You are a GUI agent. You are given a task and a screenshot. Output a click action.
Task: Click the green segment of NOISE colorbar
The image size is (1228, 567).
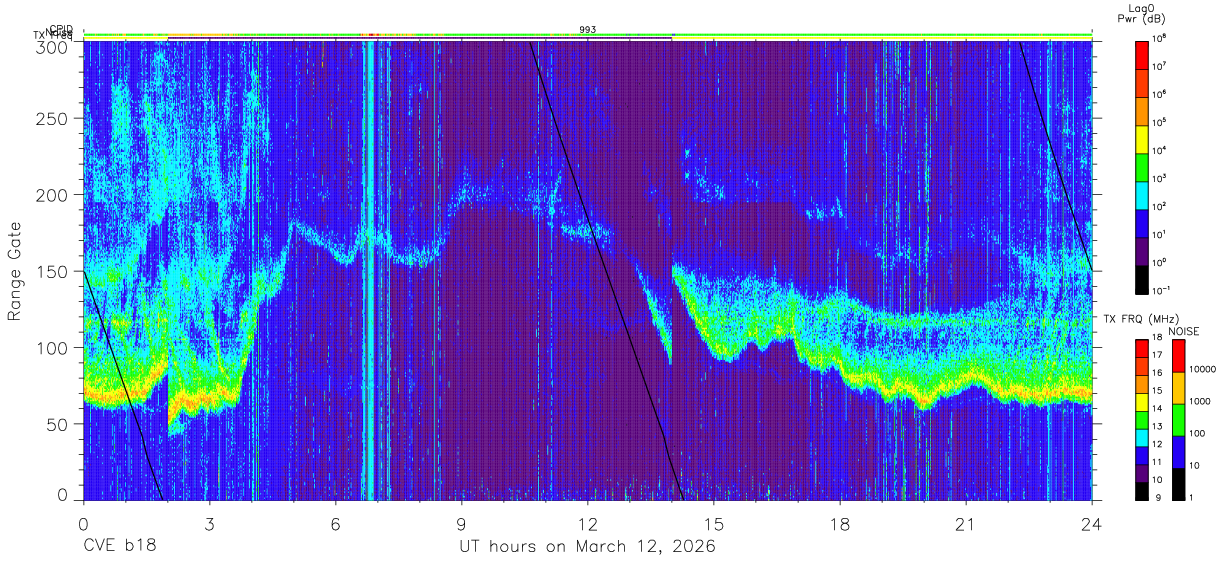[1180, 419]
